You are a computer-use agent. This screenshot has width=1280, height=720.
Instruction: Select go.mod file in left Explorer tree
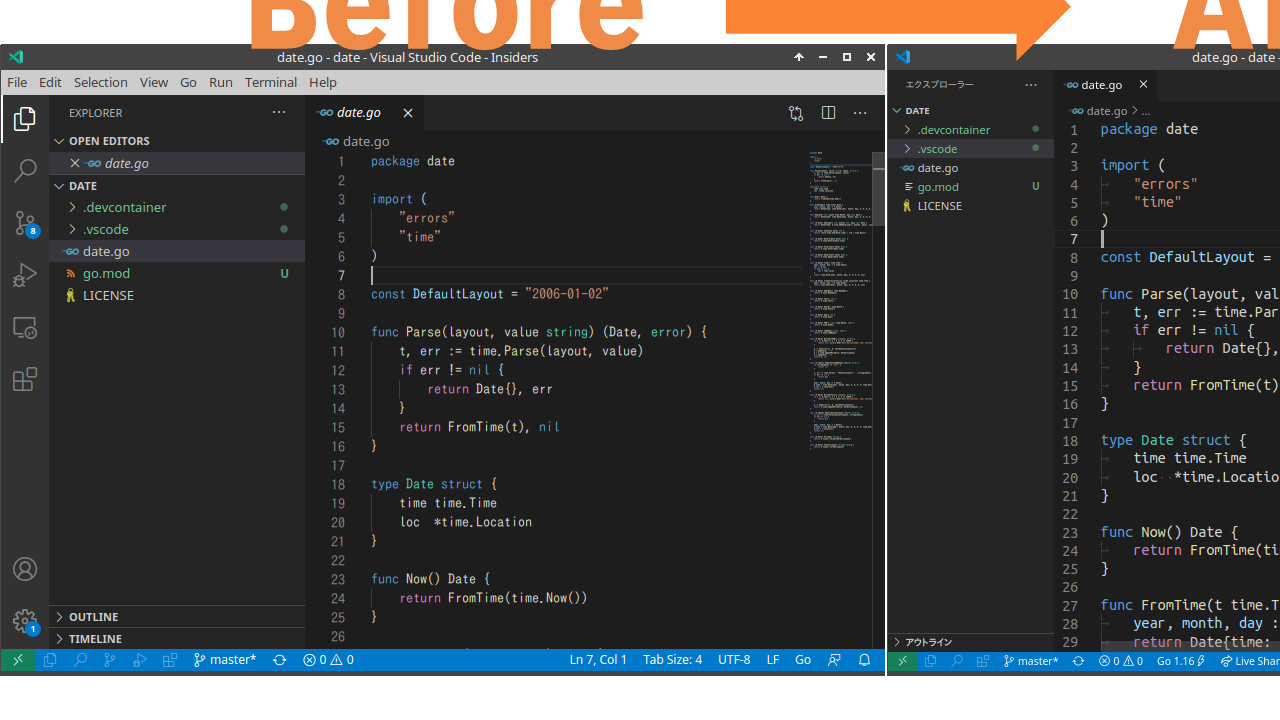point(177,273)
